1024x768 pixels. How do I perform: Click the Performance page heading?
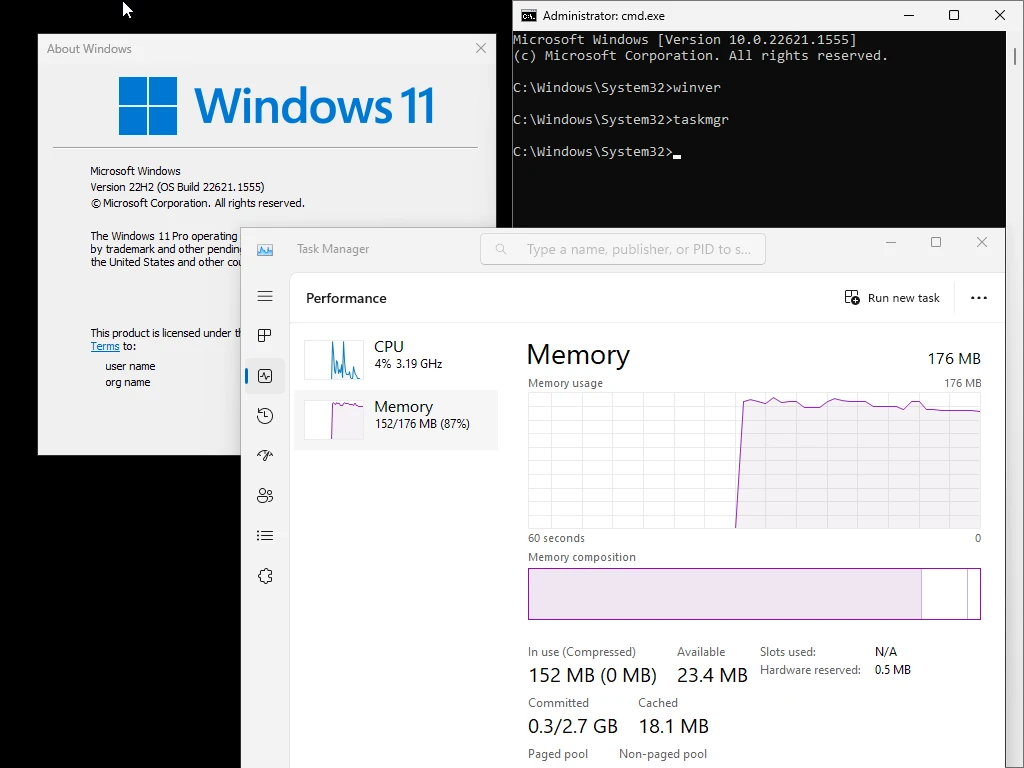point(345,298)
